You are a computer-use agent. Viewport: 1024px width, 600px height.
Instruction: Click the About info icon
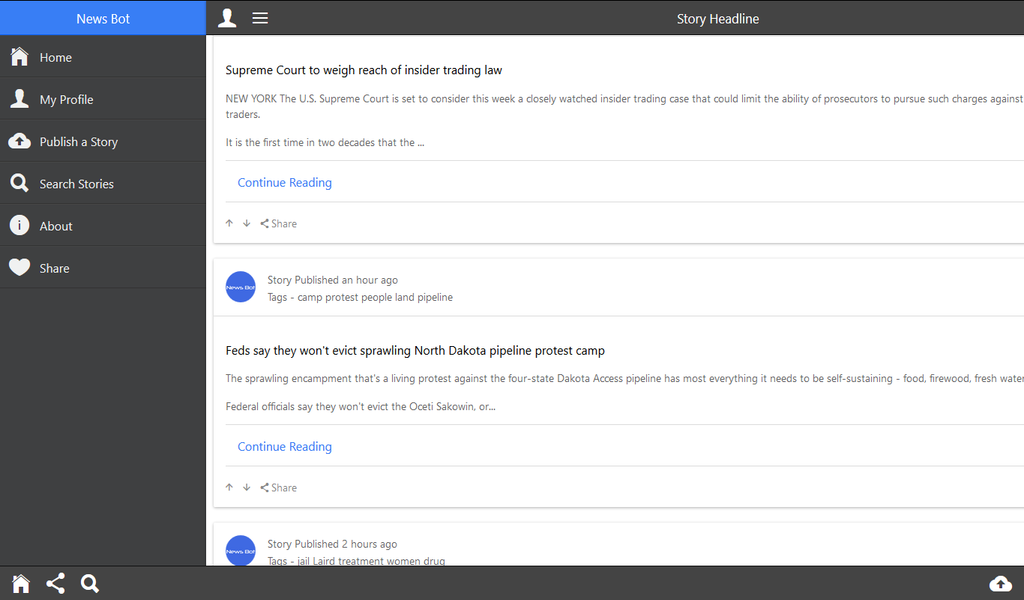pyautogui.click(x=19, y=225)
